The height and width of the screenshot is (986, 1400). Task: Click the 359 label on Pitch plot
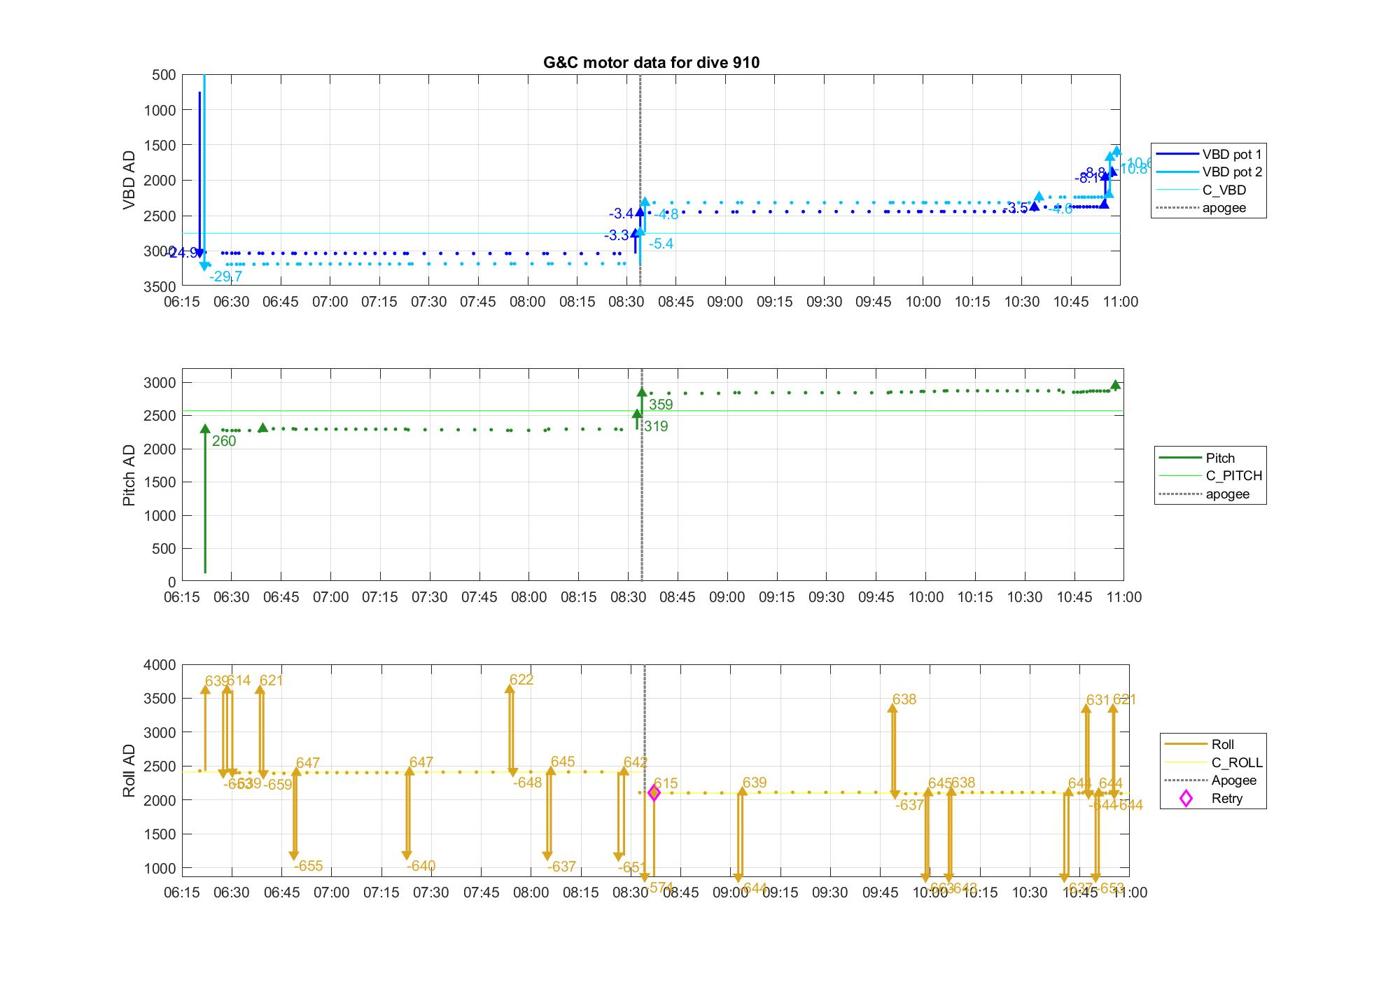click(661, 405)
